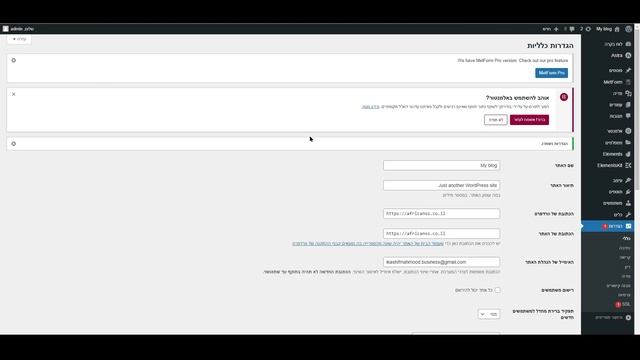This screenshot has height=360, width=640.
Task: Click My blog site name in admin bar
Action: pyautogui.click(x=604, y=29)
